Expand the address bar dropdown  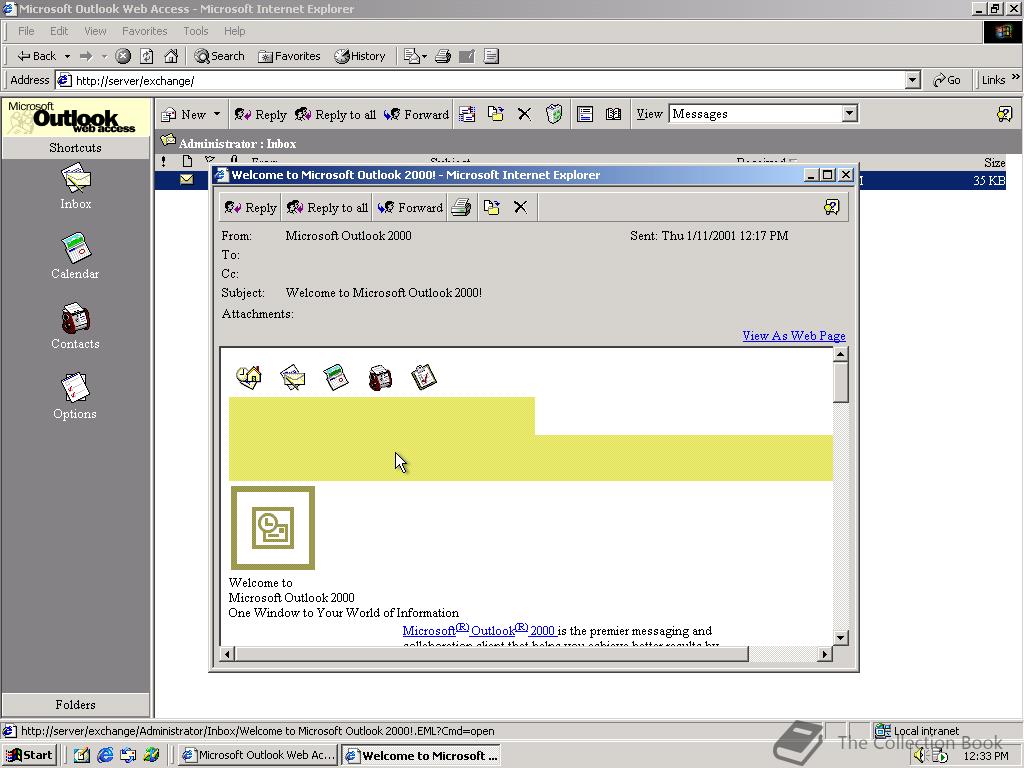(913, 80)
